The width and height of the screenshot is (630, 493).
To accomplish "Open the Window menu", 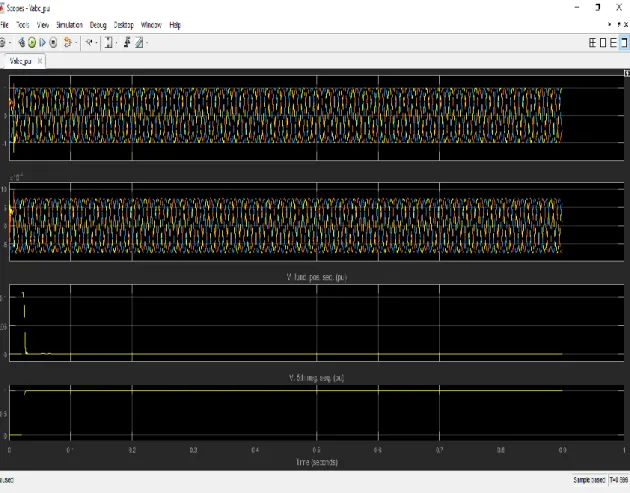I will click(151, 25).
